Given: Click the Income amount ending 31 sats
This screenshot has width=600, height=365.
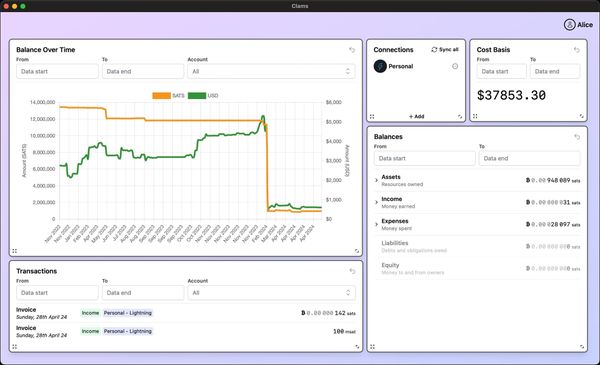Looking at the screenshot, I should 553,202.
